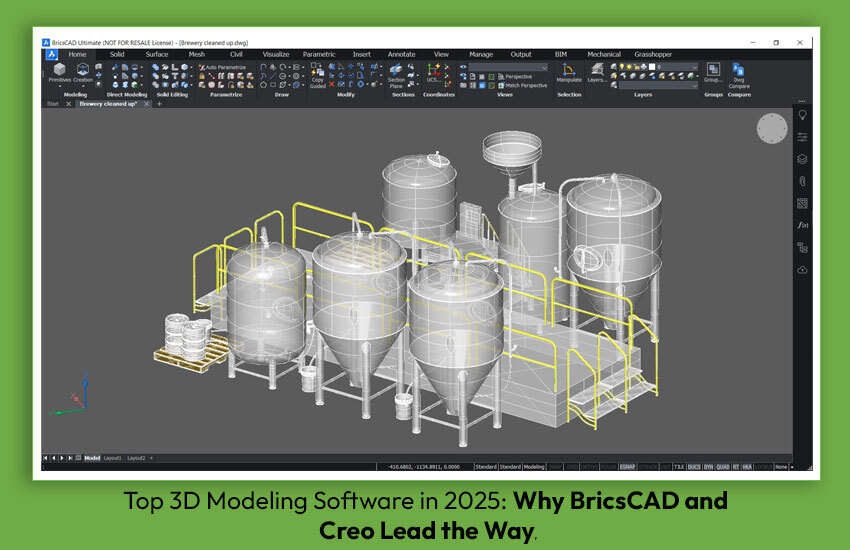This screenshot has width=850, height=550.
Task: Toggle ESNAP in status bar
Action: pos(627,467)
